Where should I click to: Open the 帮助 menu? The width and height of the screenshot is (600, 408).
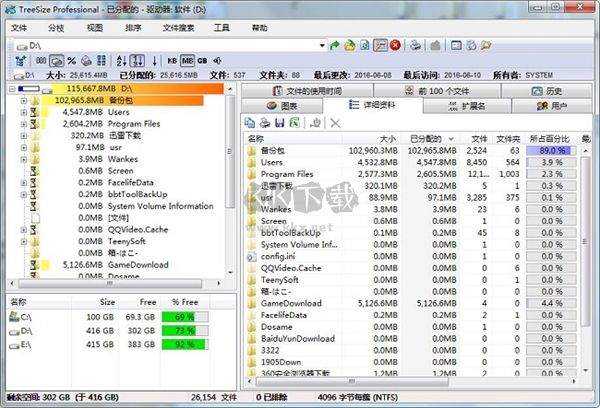(x=259, y=28)
